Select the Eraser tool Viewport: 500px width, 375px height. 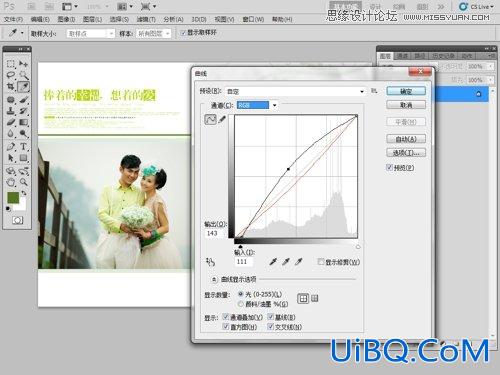point(11,122)
